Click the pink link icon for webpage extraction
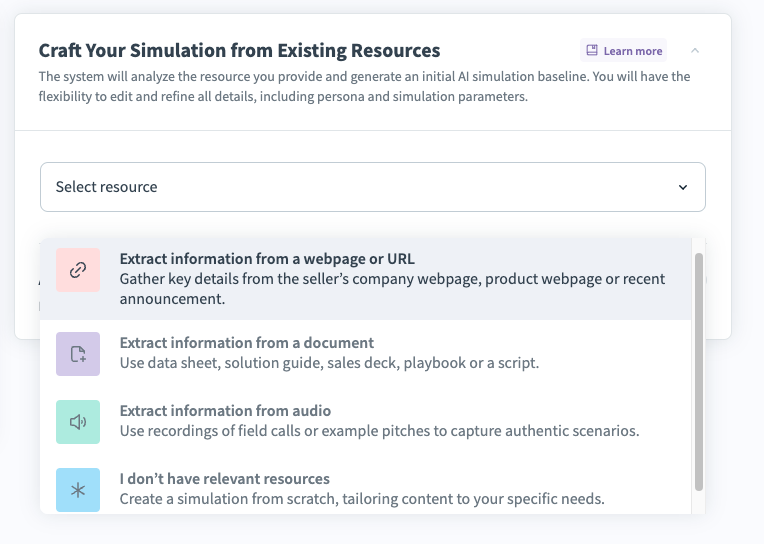 click(78, 270)
